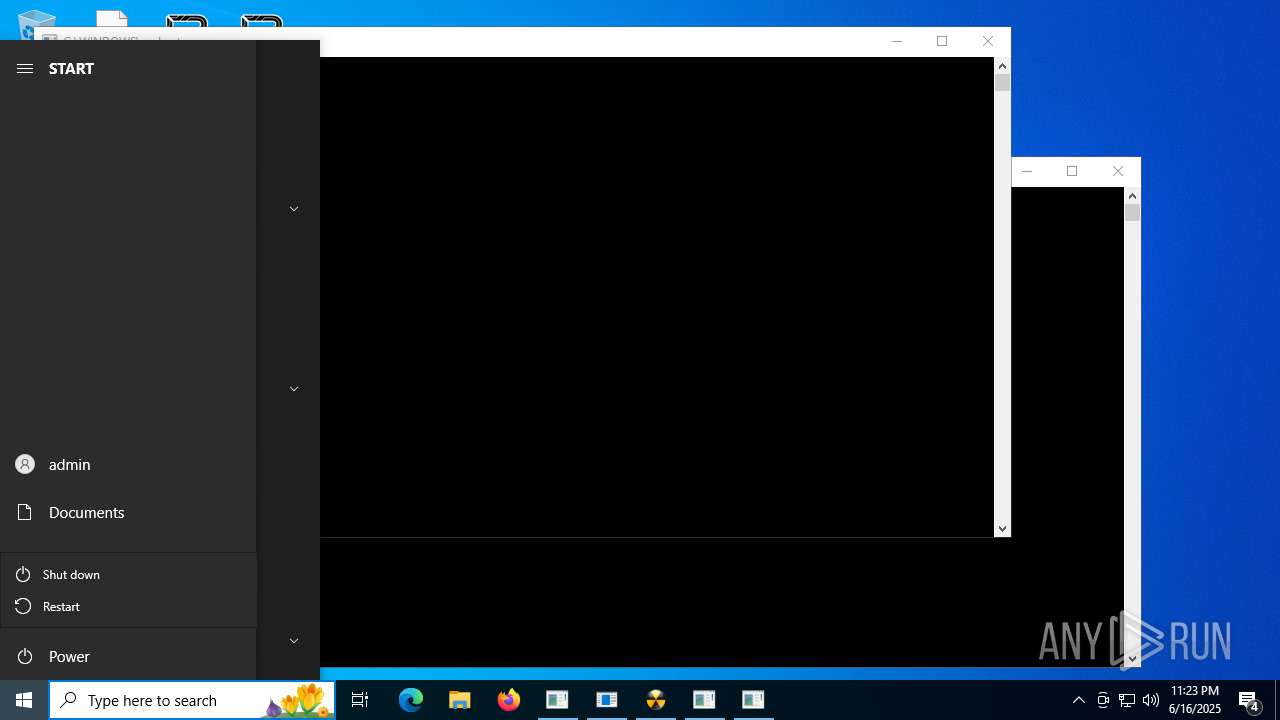Minimize the front console window
This screenshot has width=1280, height=720.
pos(896,41)
